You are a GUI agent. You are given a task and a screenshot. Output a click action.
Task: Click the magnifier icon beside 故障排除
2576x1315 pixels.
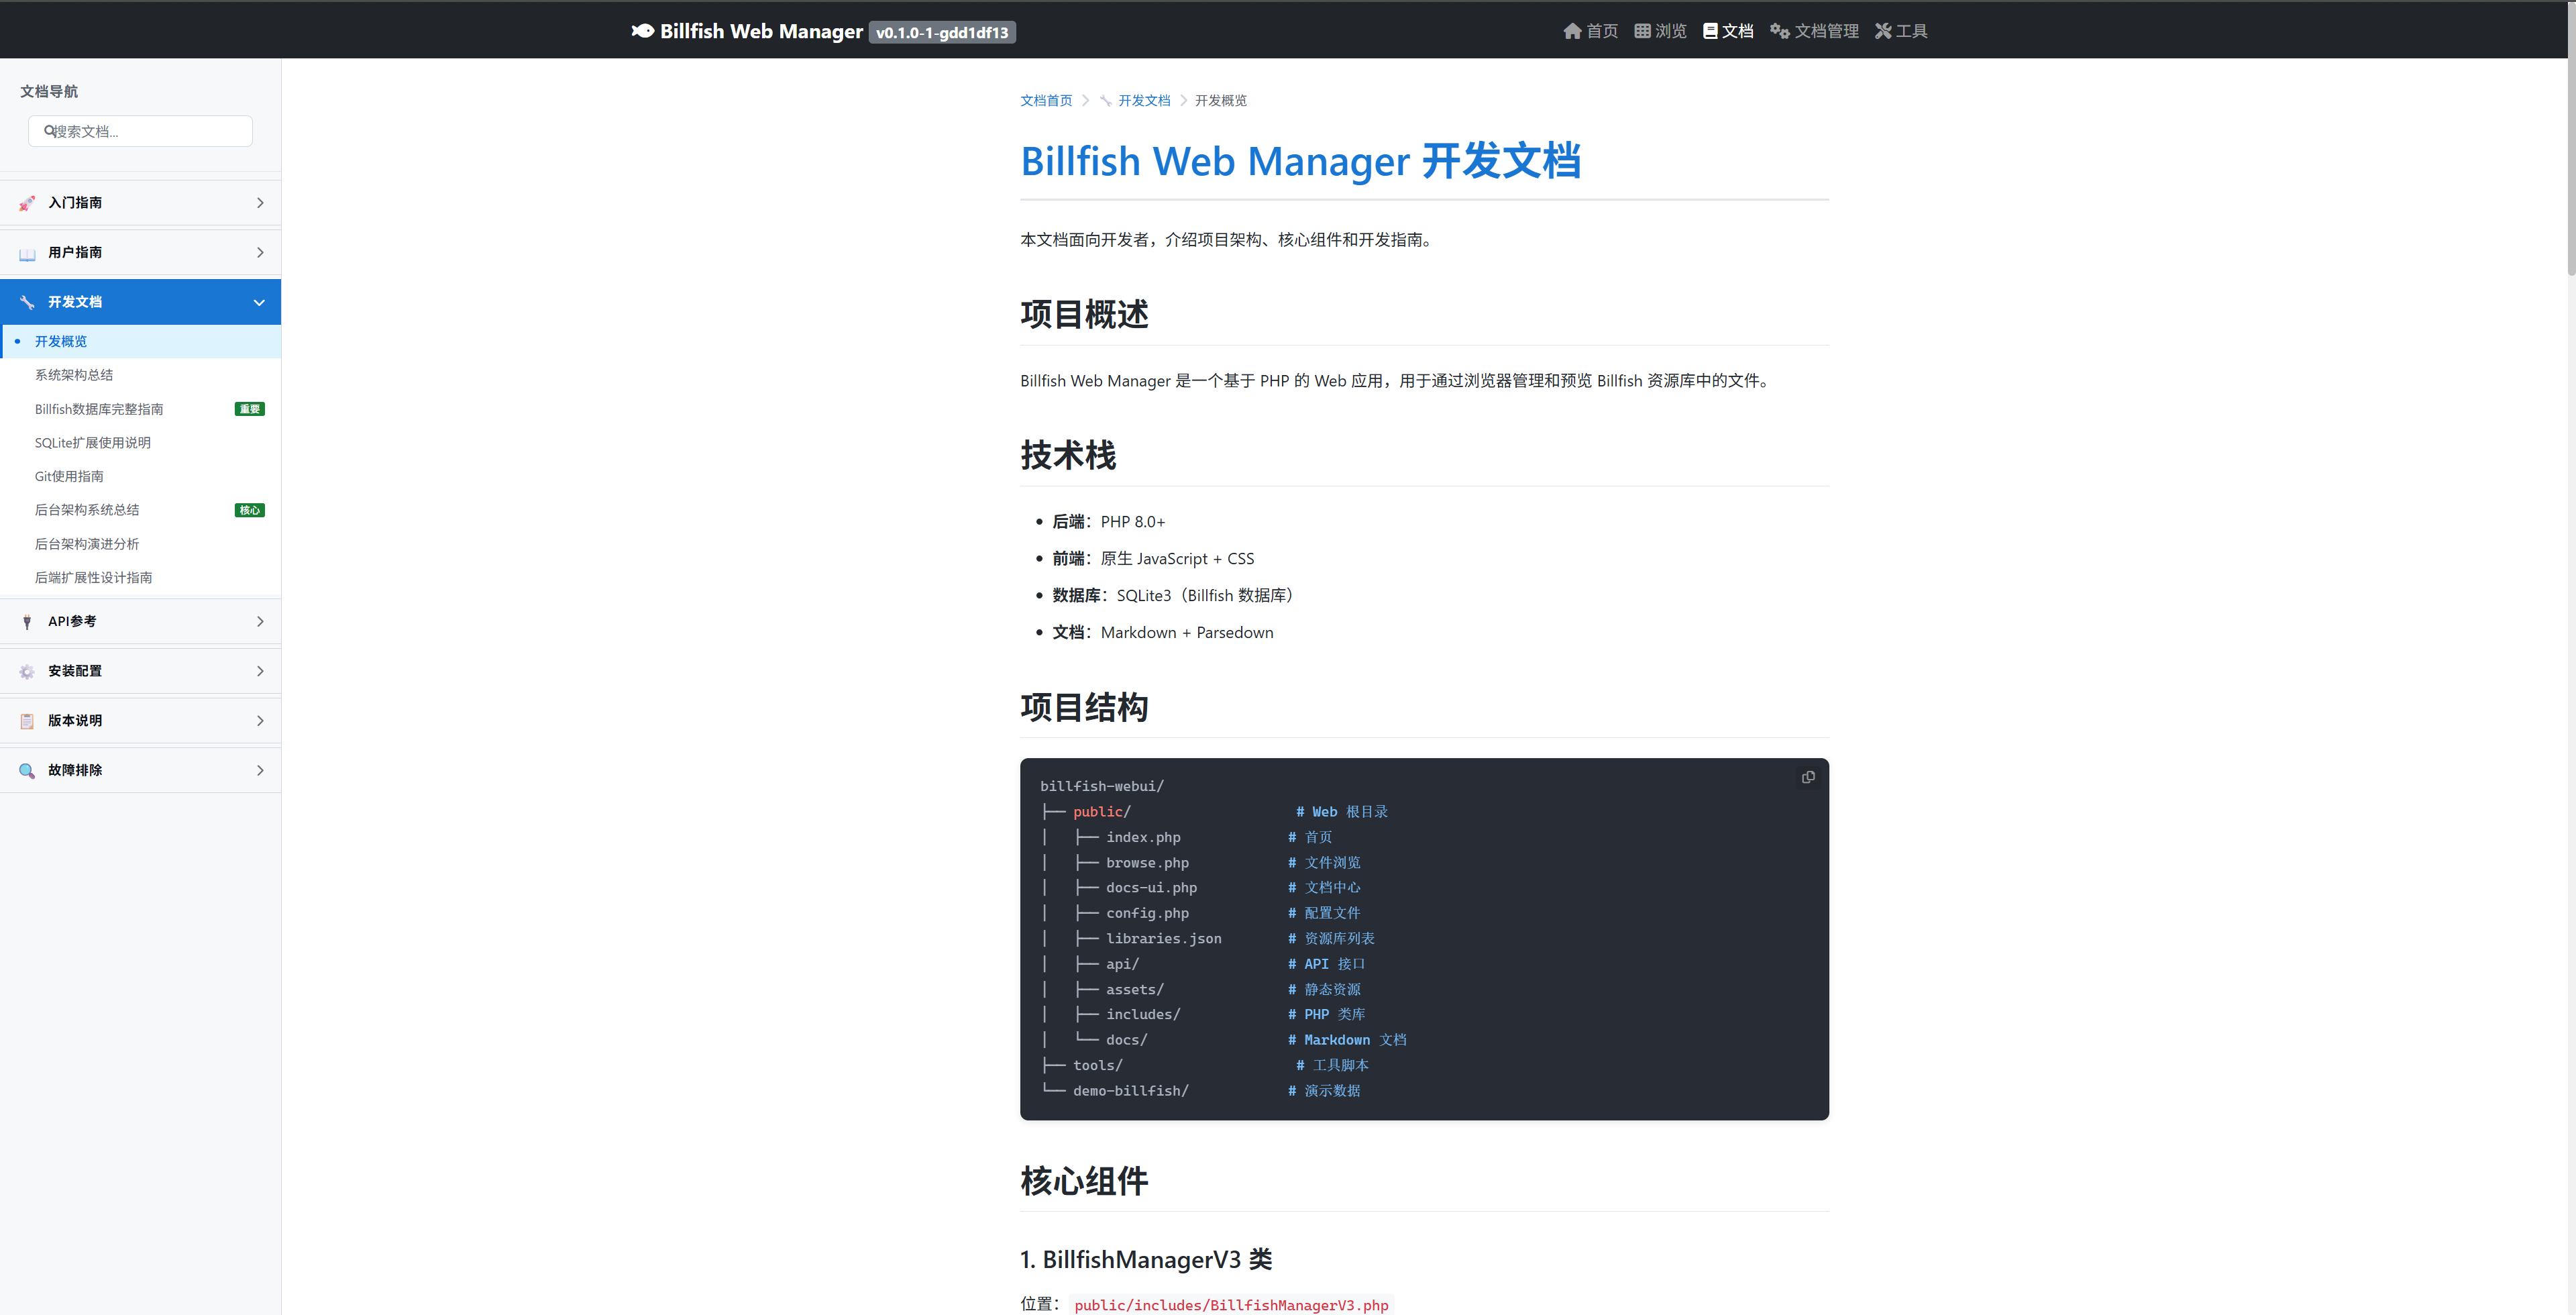click(27, 770)
